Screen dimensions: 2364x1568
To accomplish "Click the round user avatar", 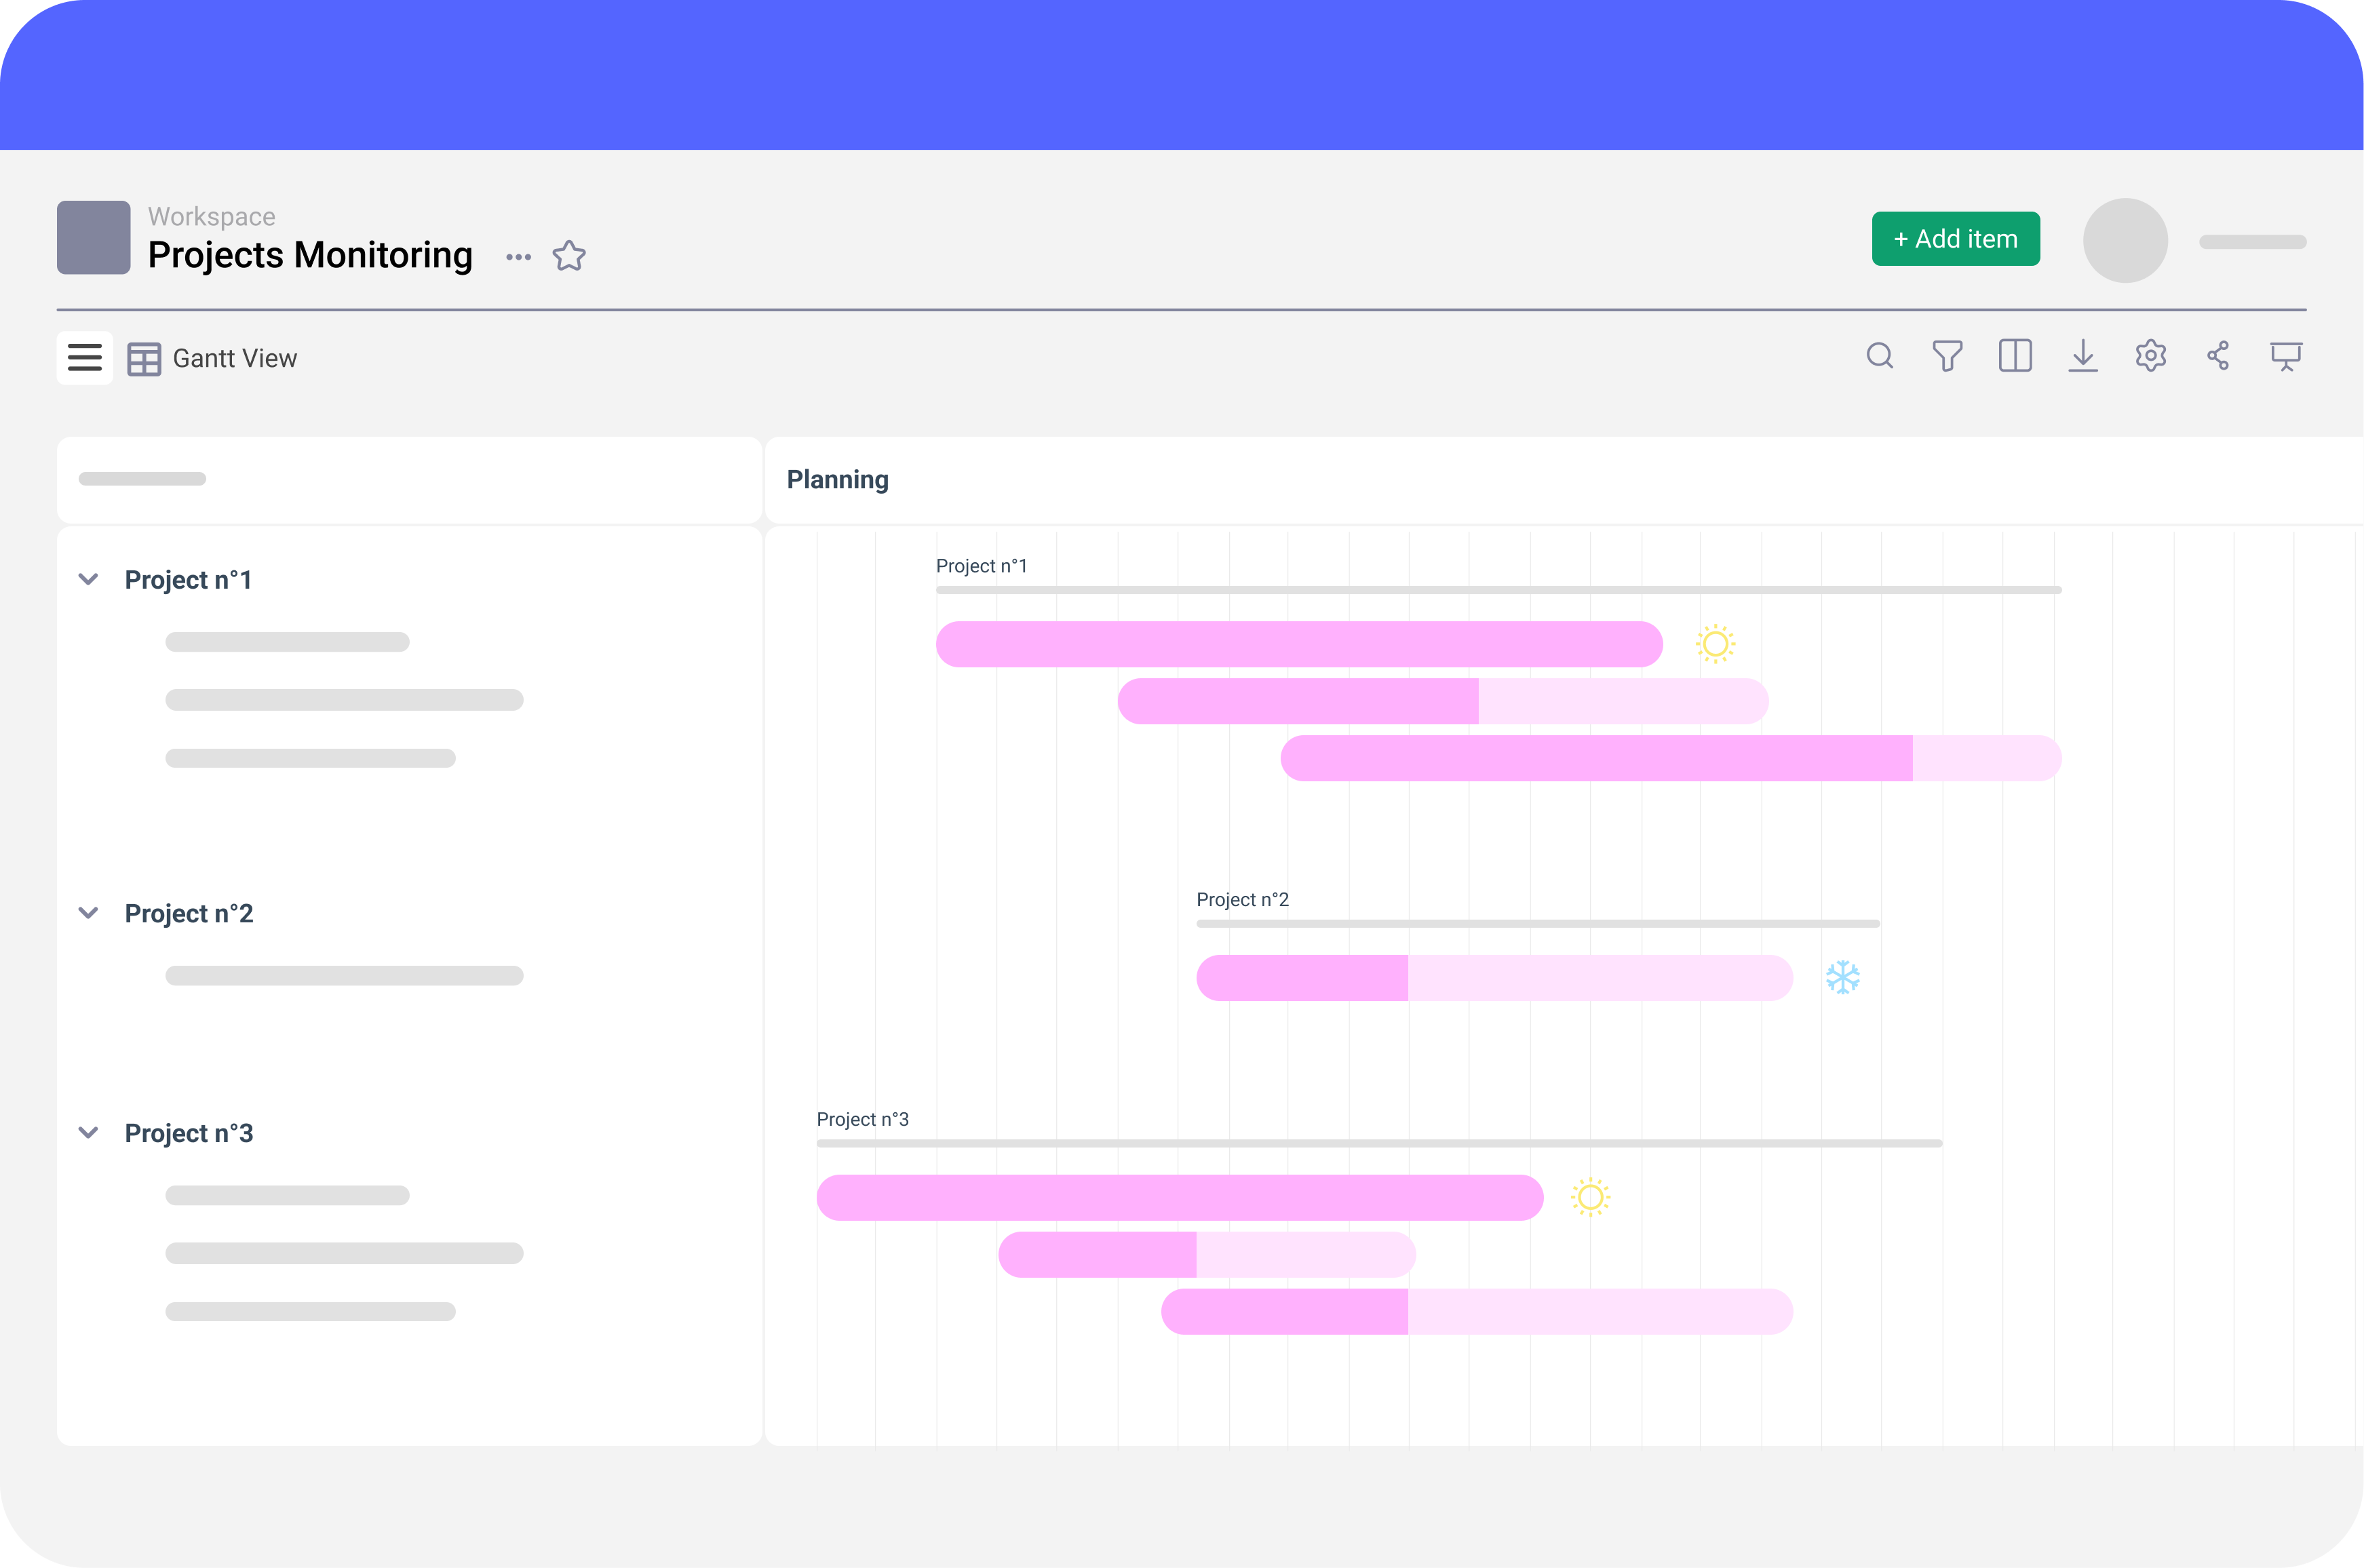I will [x=2125, y=240].
